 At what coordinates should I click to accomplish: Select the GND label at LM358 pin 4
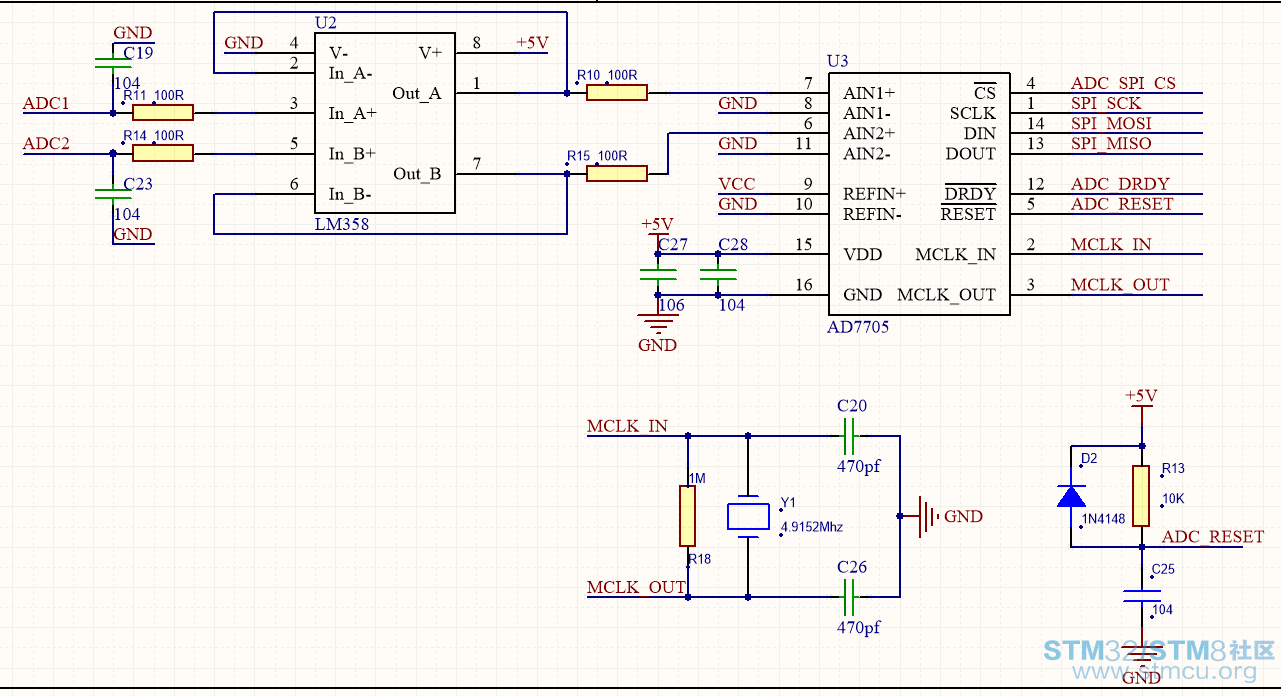(244, 43)
